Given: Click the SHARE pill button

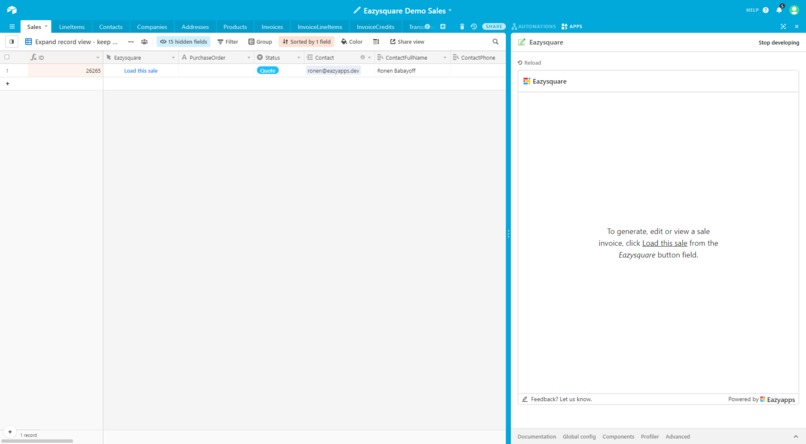Looking at the screenshot, I should tap(493, 26).
